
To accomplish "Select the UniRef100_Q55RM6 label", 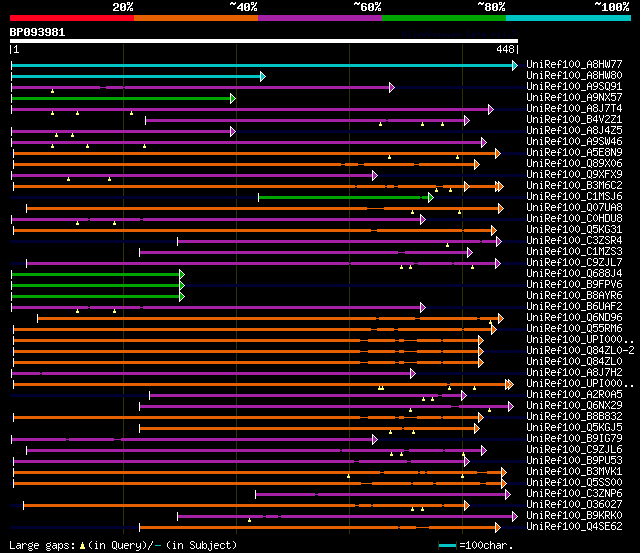I will pos(574,329).
